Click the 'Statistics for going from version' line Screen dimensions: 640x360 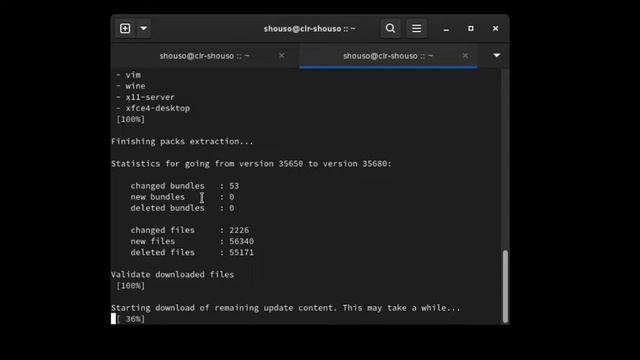(x=251, y=164)
